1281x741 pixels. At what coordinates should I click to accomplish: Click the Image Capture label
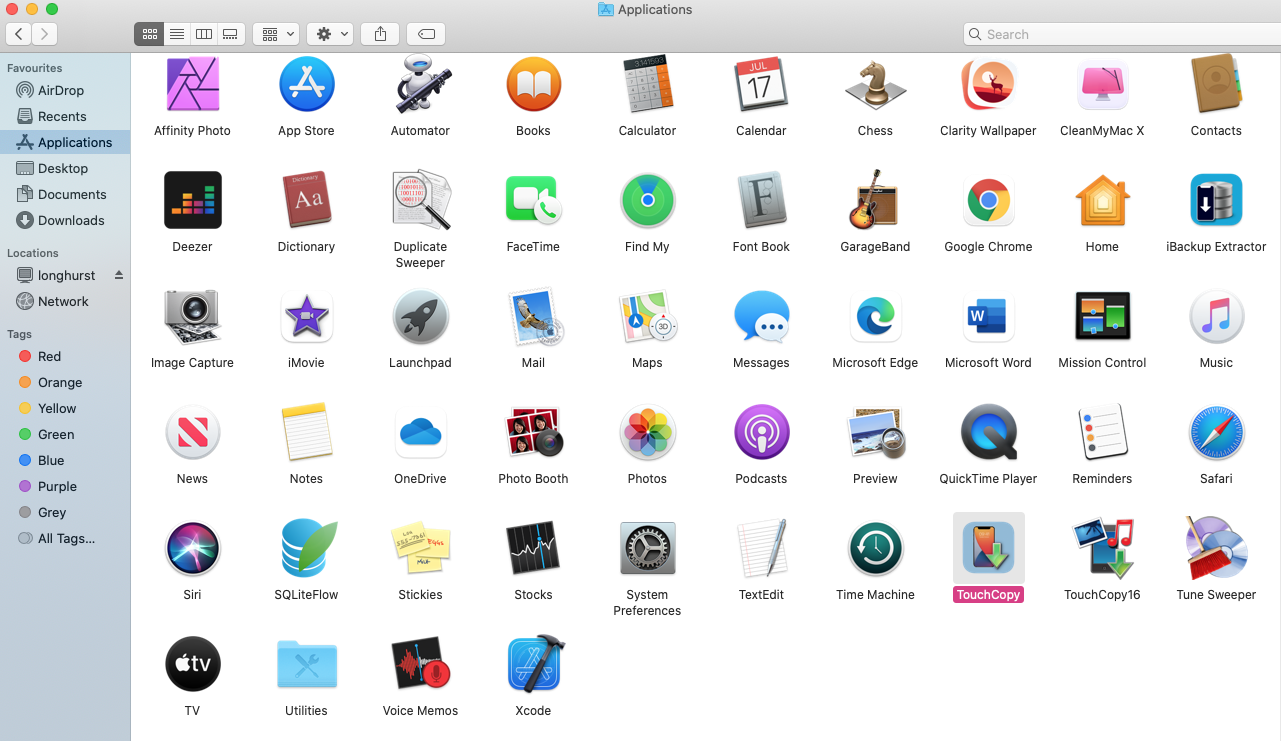(192, 363)
